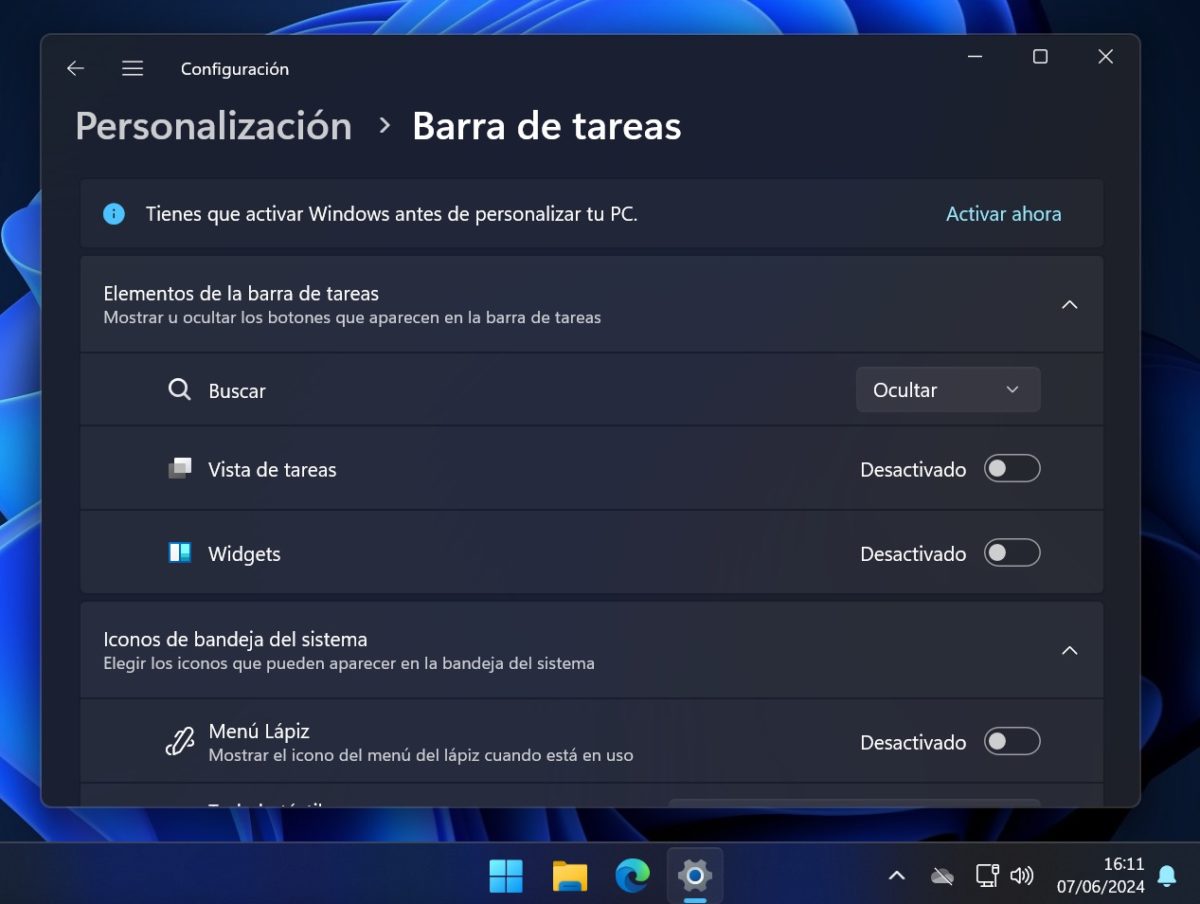Screen dimensions: 1200x904
Task: Open File Explorer from the taskbar
Action: [570, 876]
